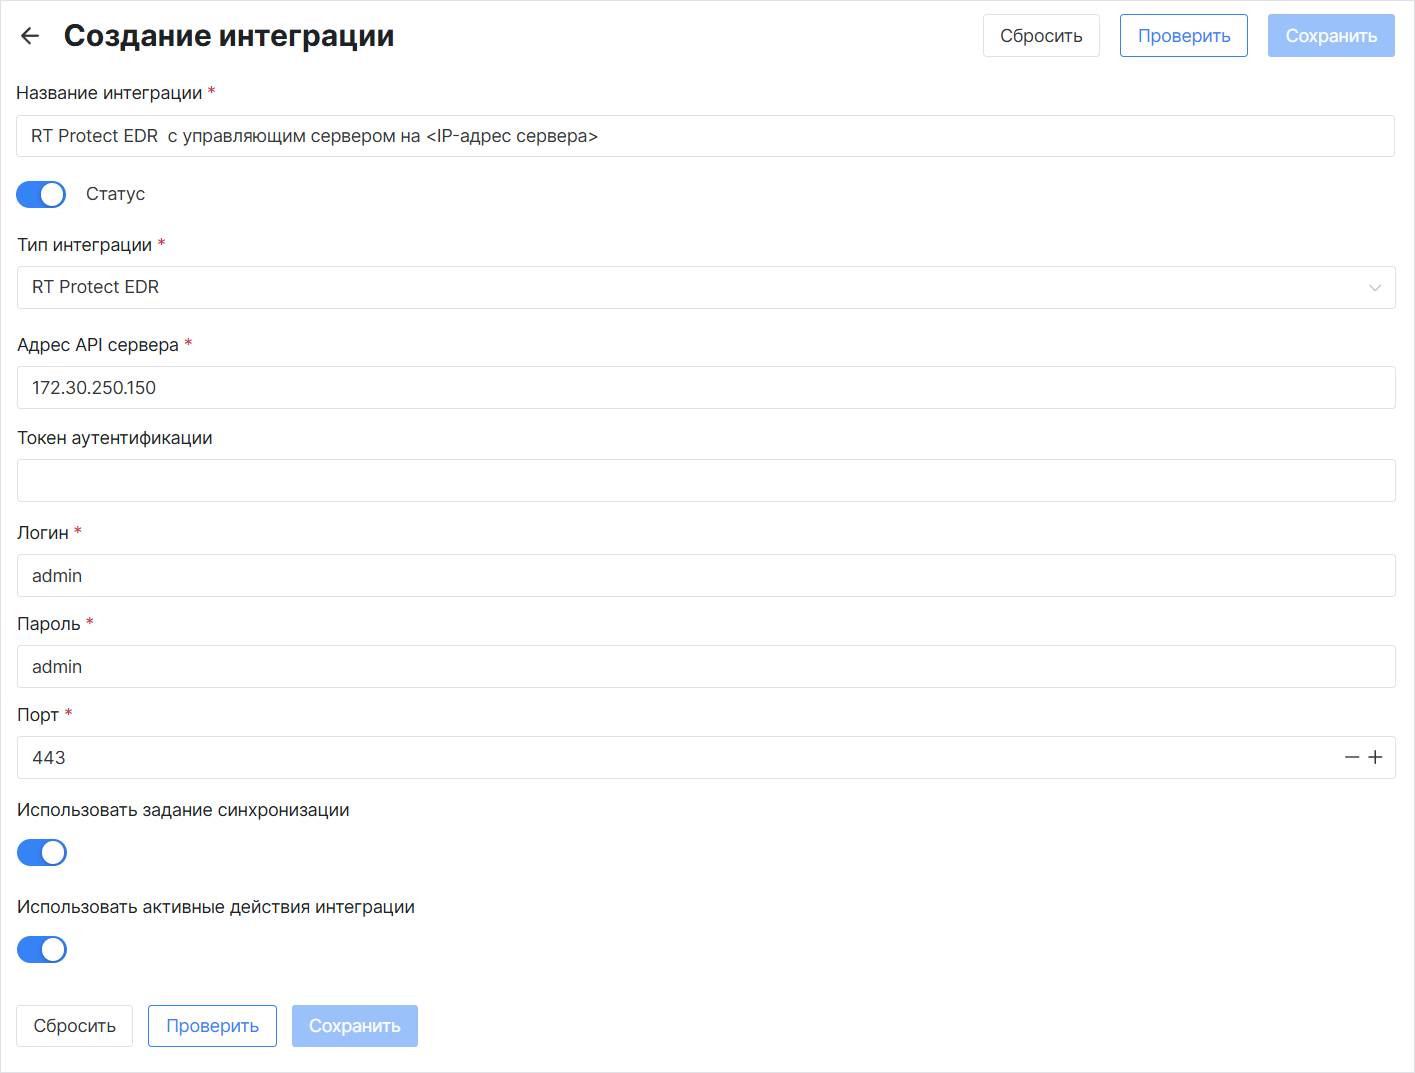The image size is (1415, 1073).
Task: Click bottom Проверить button
Action: [212, 1026]
